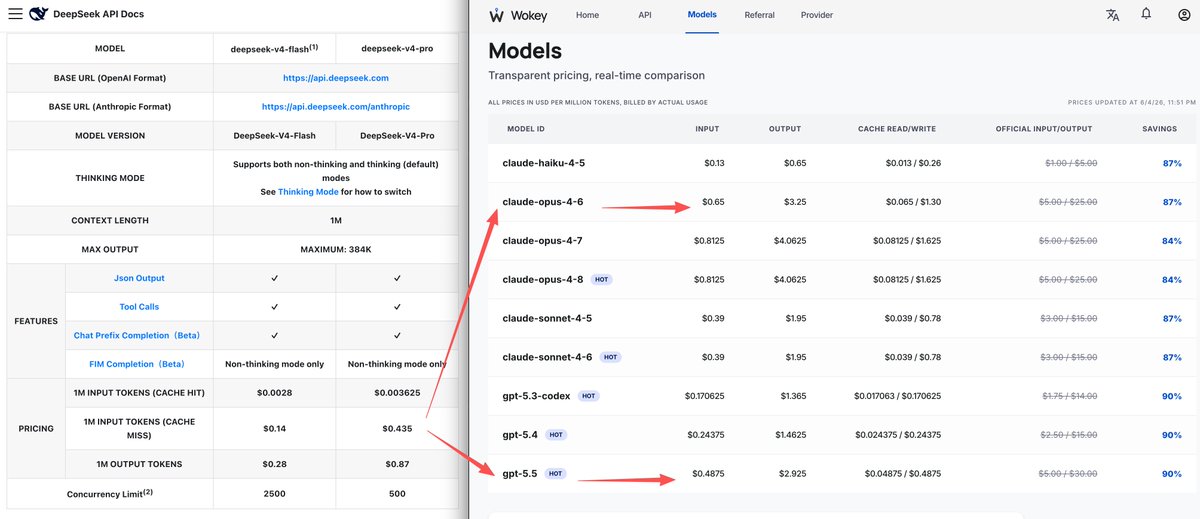The height and width of the screenshot is (519, 1200).
Task: Open the Provider tab in Wokey
Action: click(x=817, y=15)
